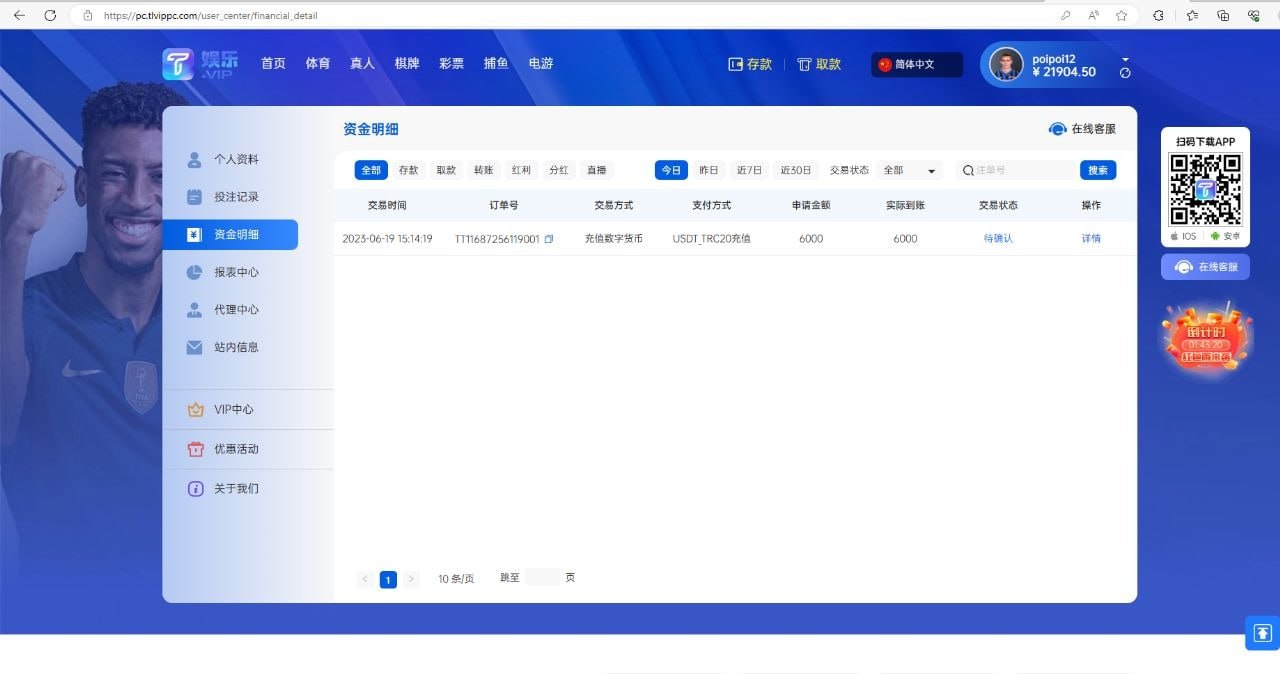Toggle the 近30日 date range filter
Viewport: 1280px width, 674px height.
(x=795, y=170)
